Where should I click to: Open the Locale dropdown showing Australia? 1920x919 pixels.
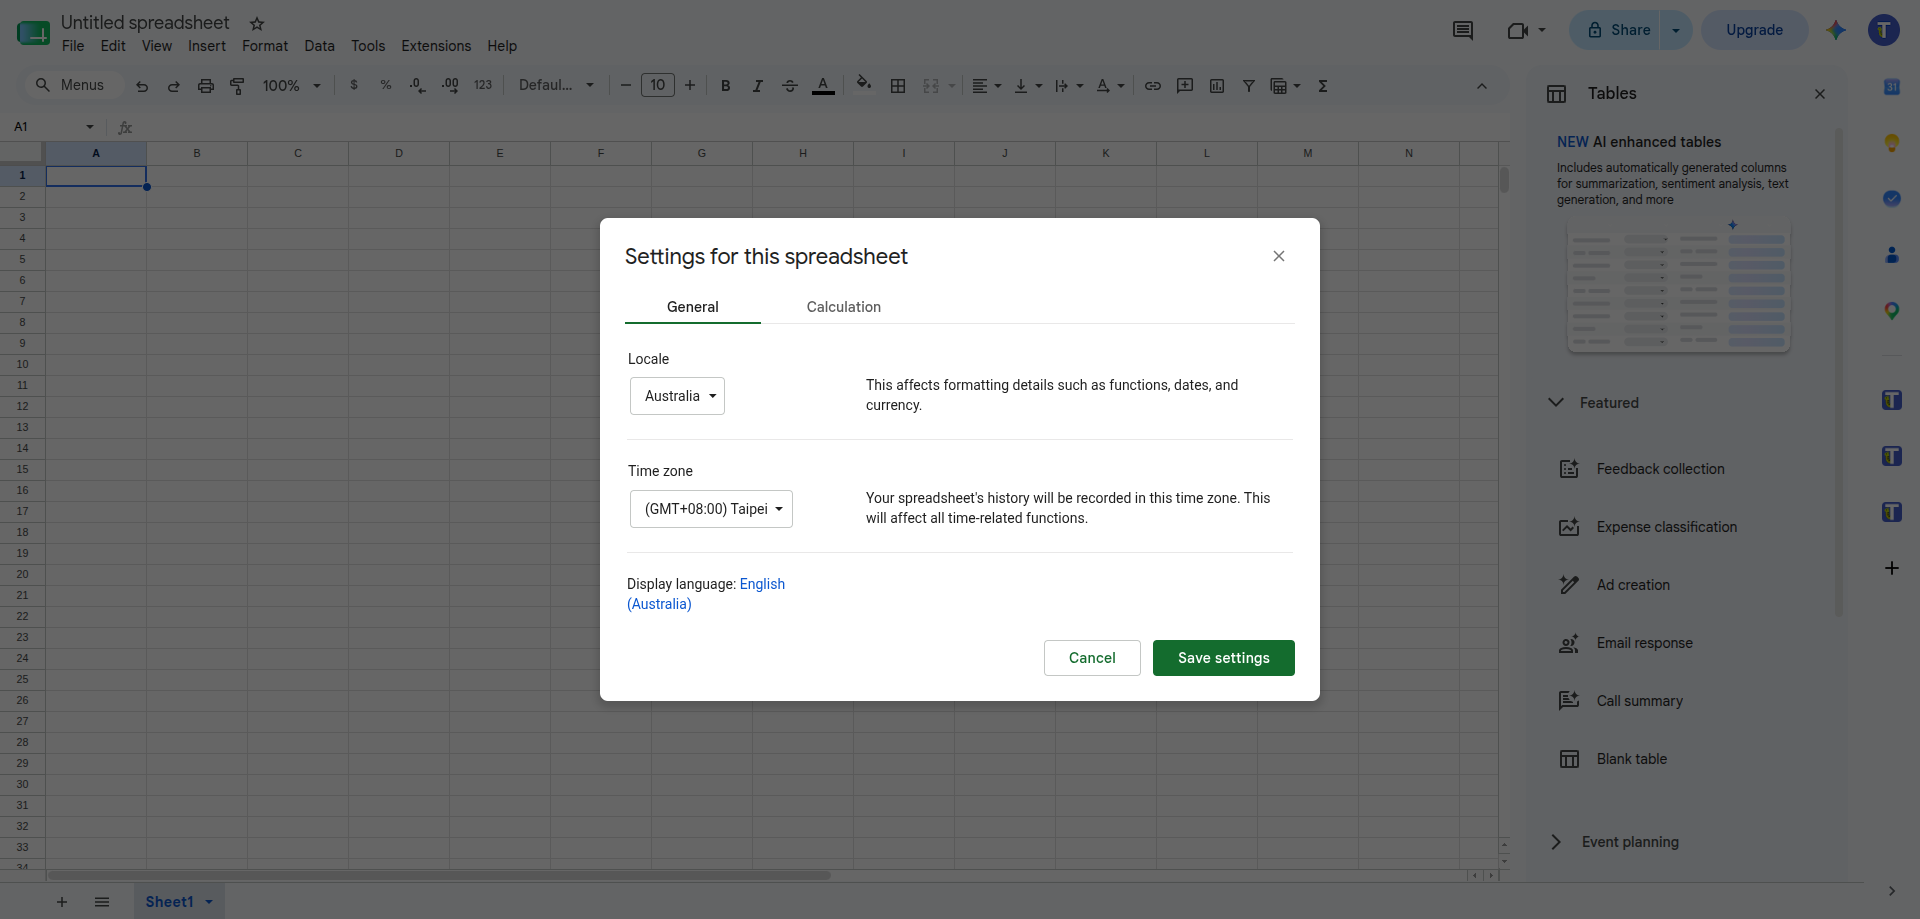coord(677,396)
